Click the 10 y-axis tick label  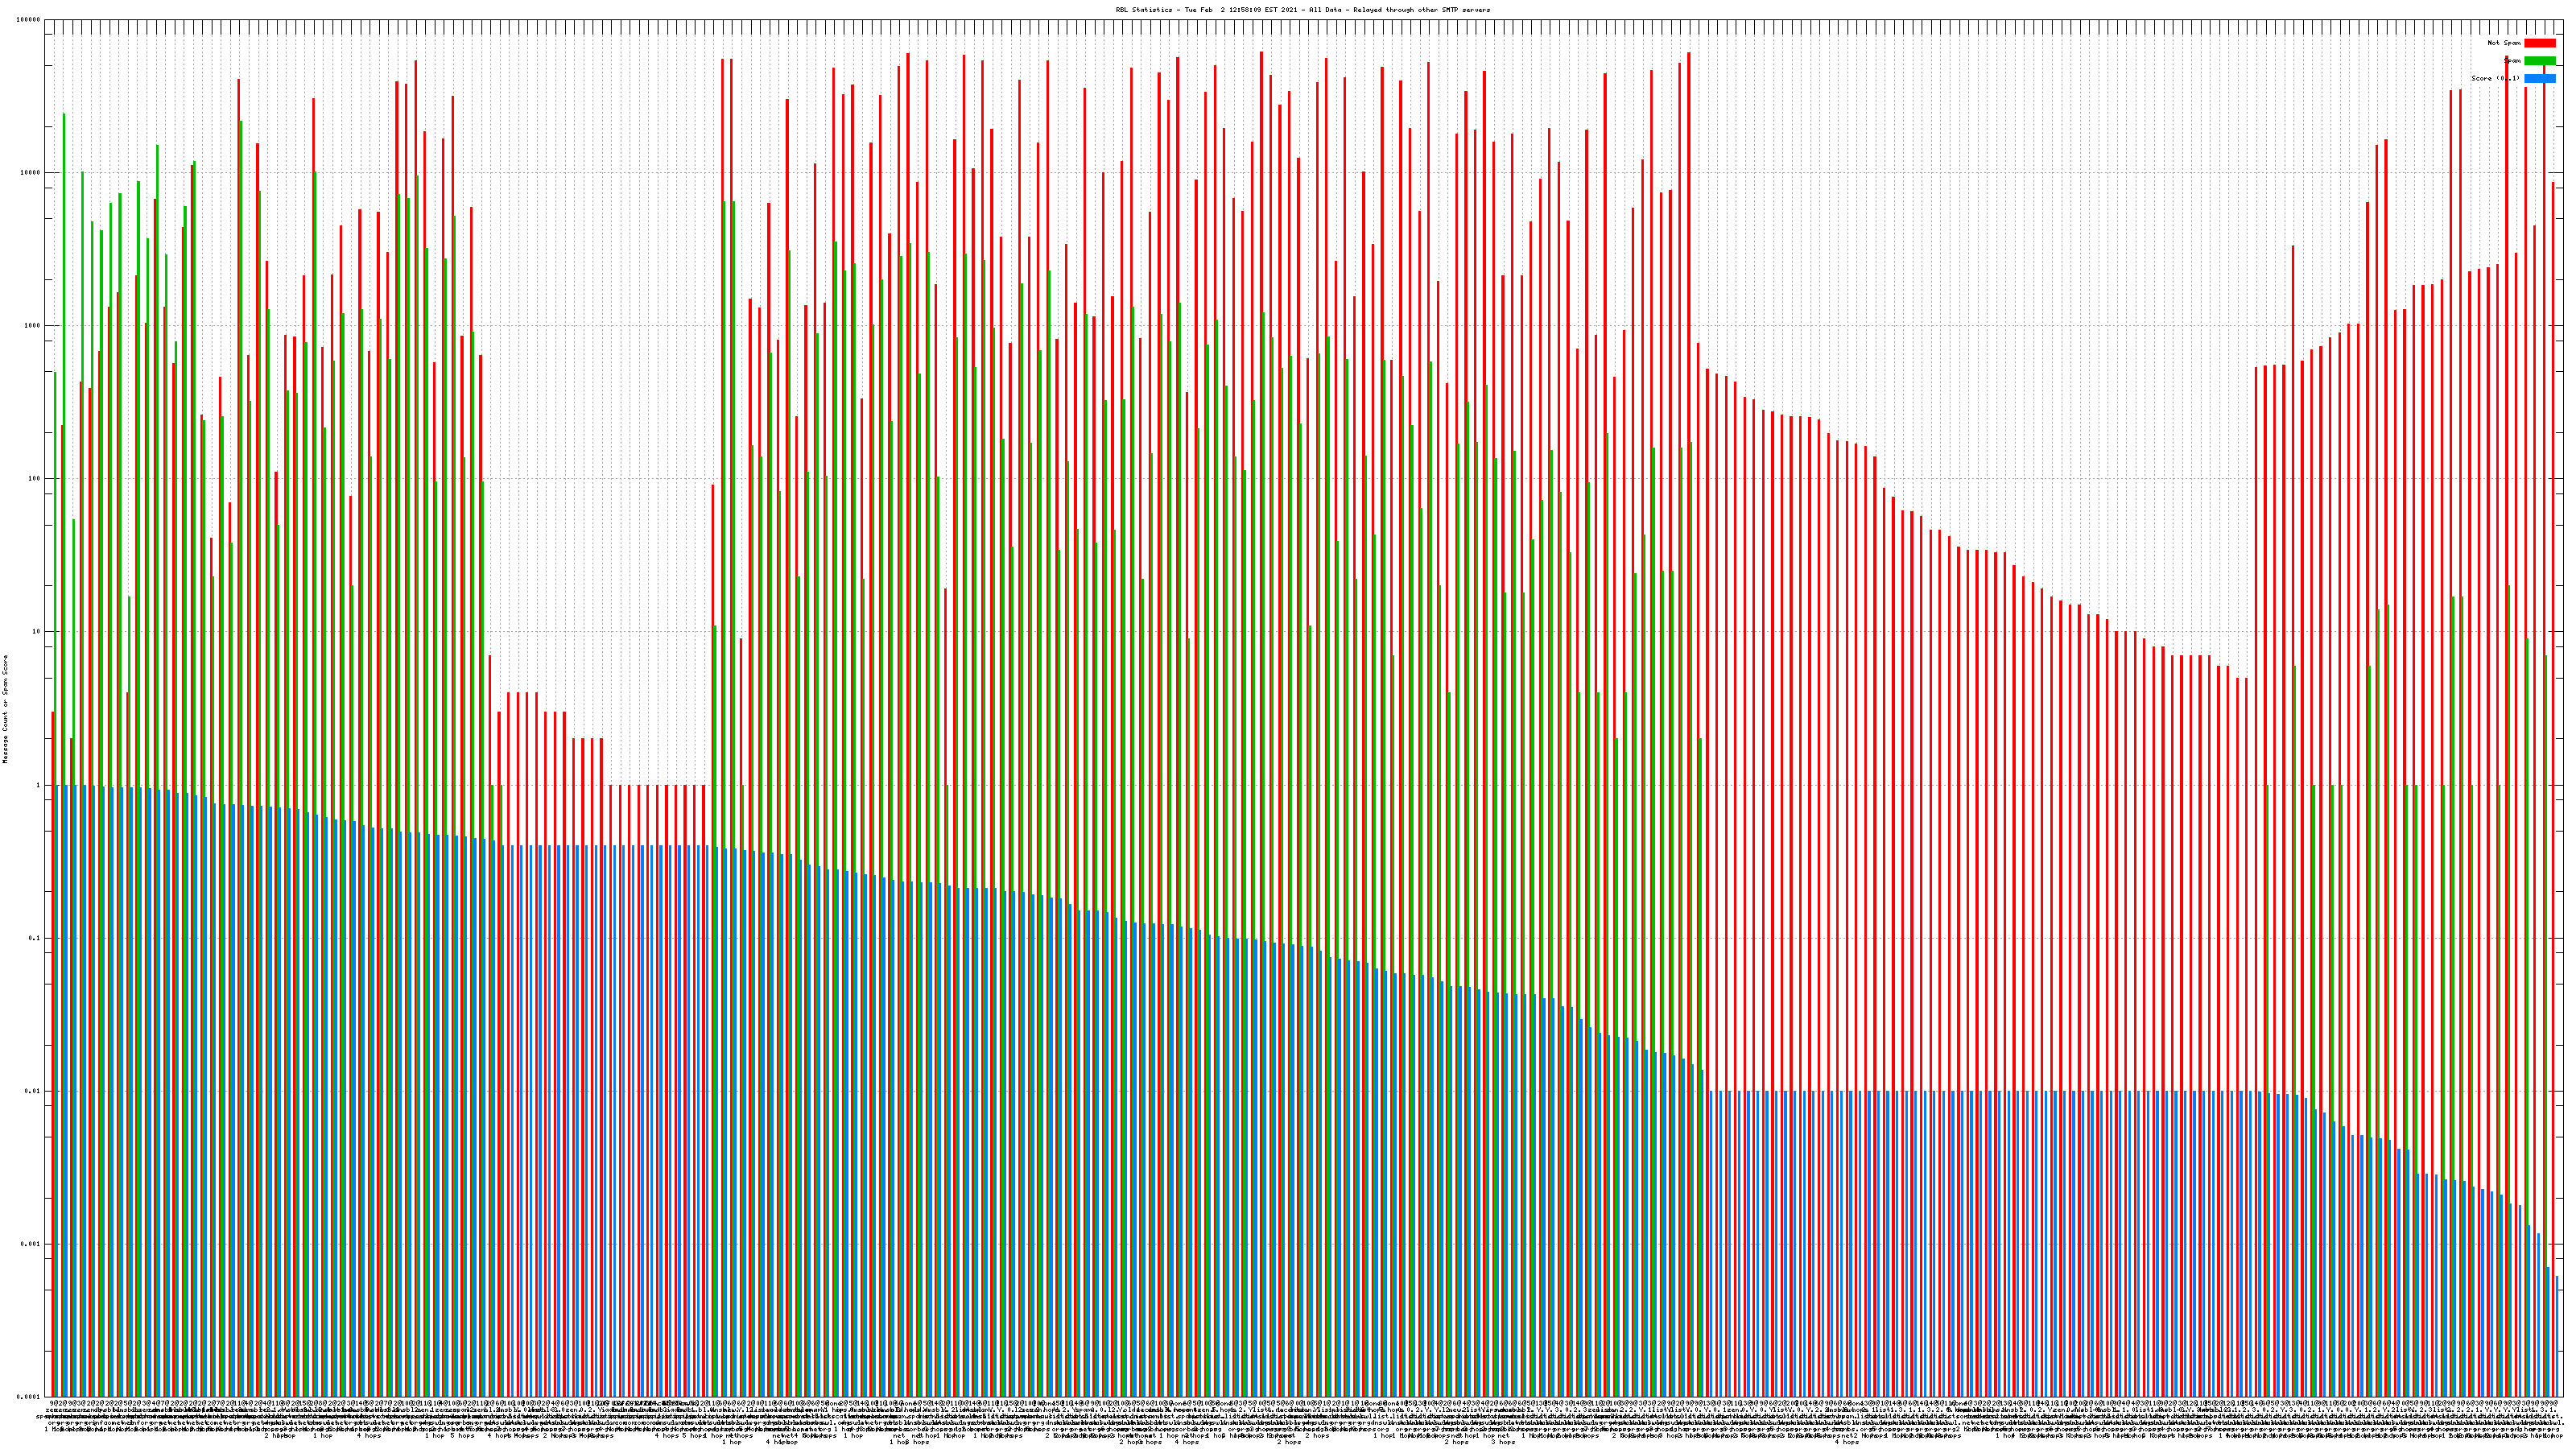[x=37, y=632]
